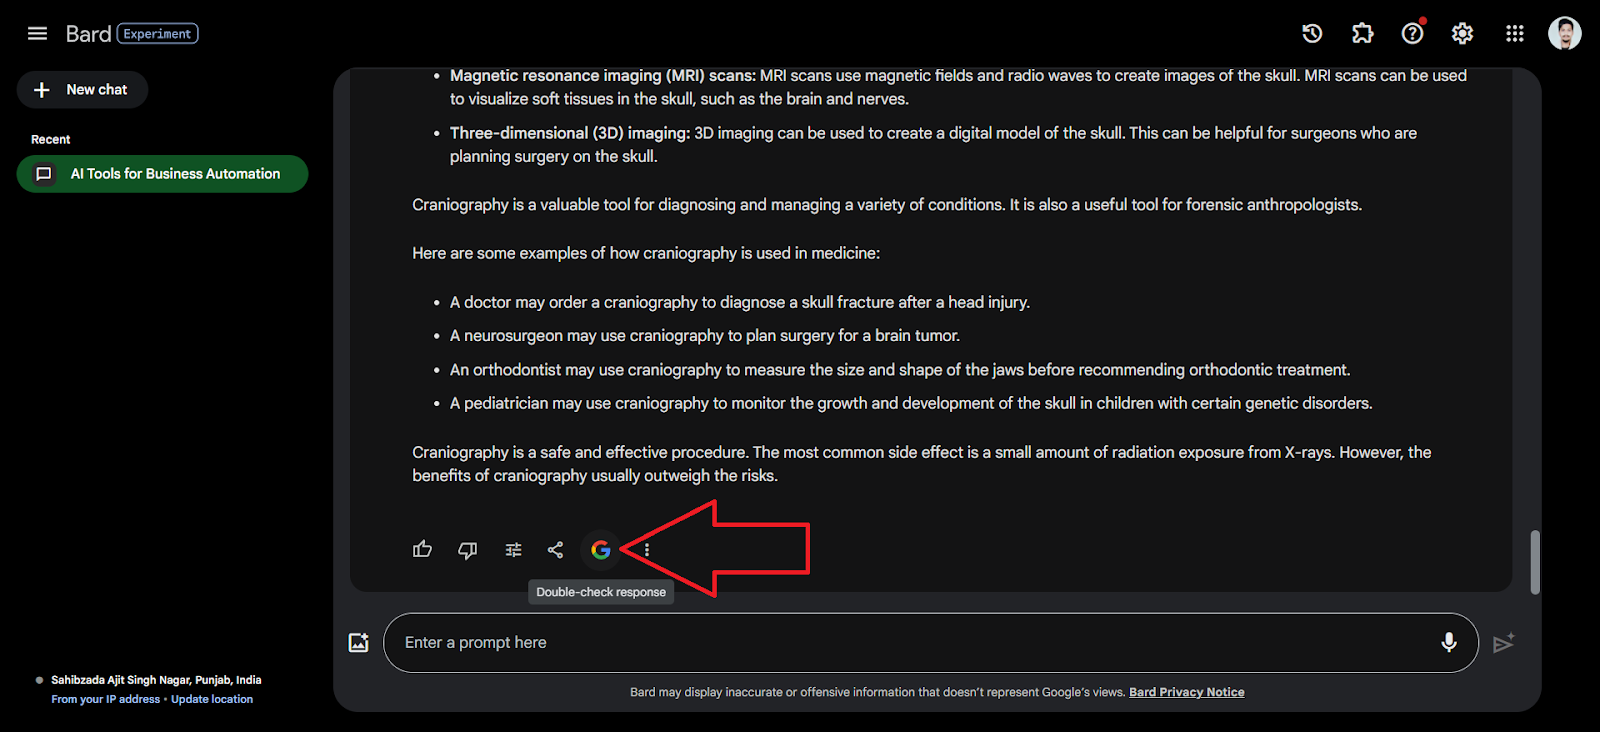The width and height of the screenshot is (1600, 732).
Task: Open the modify response tune icon
Action: coord(513,550)
